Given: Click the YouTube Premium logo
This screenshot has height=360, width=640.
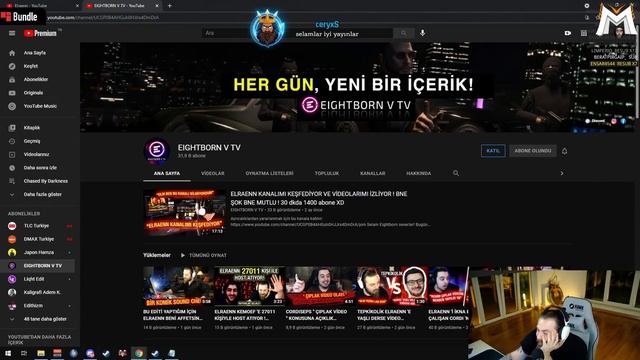Looking at the screenshot, I should 40,33.
